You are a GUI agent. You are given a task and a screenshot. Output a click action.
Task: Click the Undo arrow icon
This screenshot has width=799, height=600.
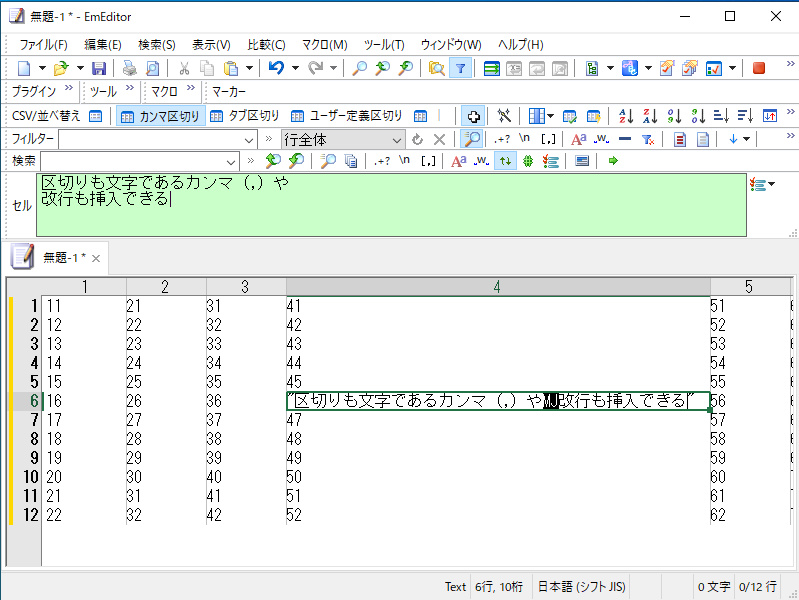click(276, 68)
